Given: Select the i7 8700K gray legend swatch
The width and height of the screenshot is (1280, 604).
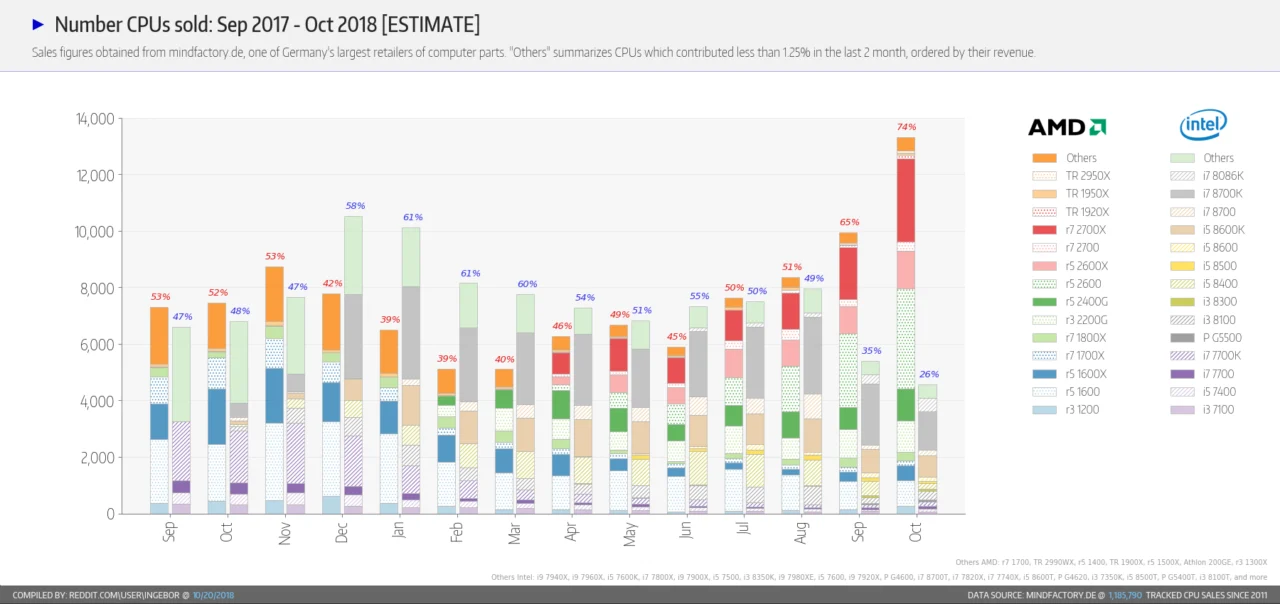Looking at the screenshot, I should [x=1182, y=194].
